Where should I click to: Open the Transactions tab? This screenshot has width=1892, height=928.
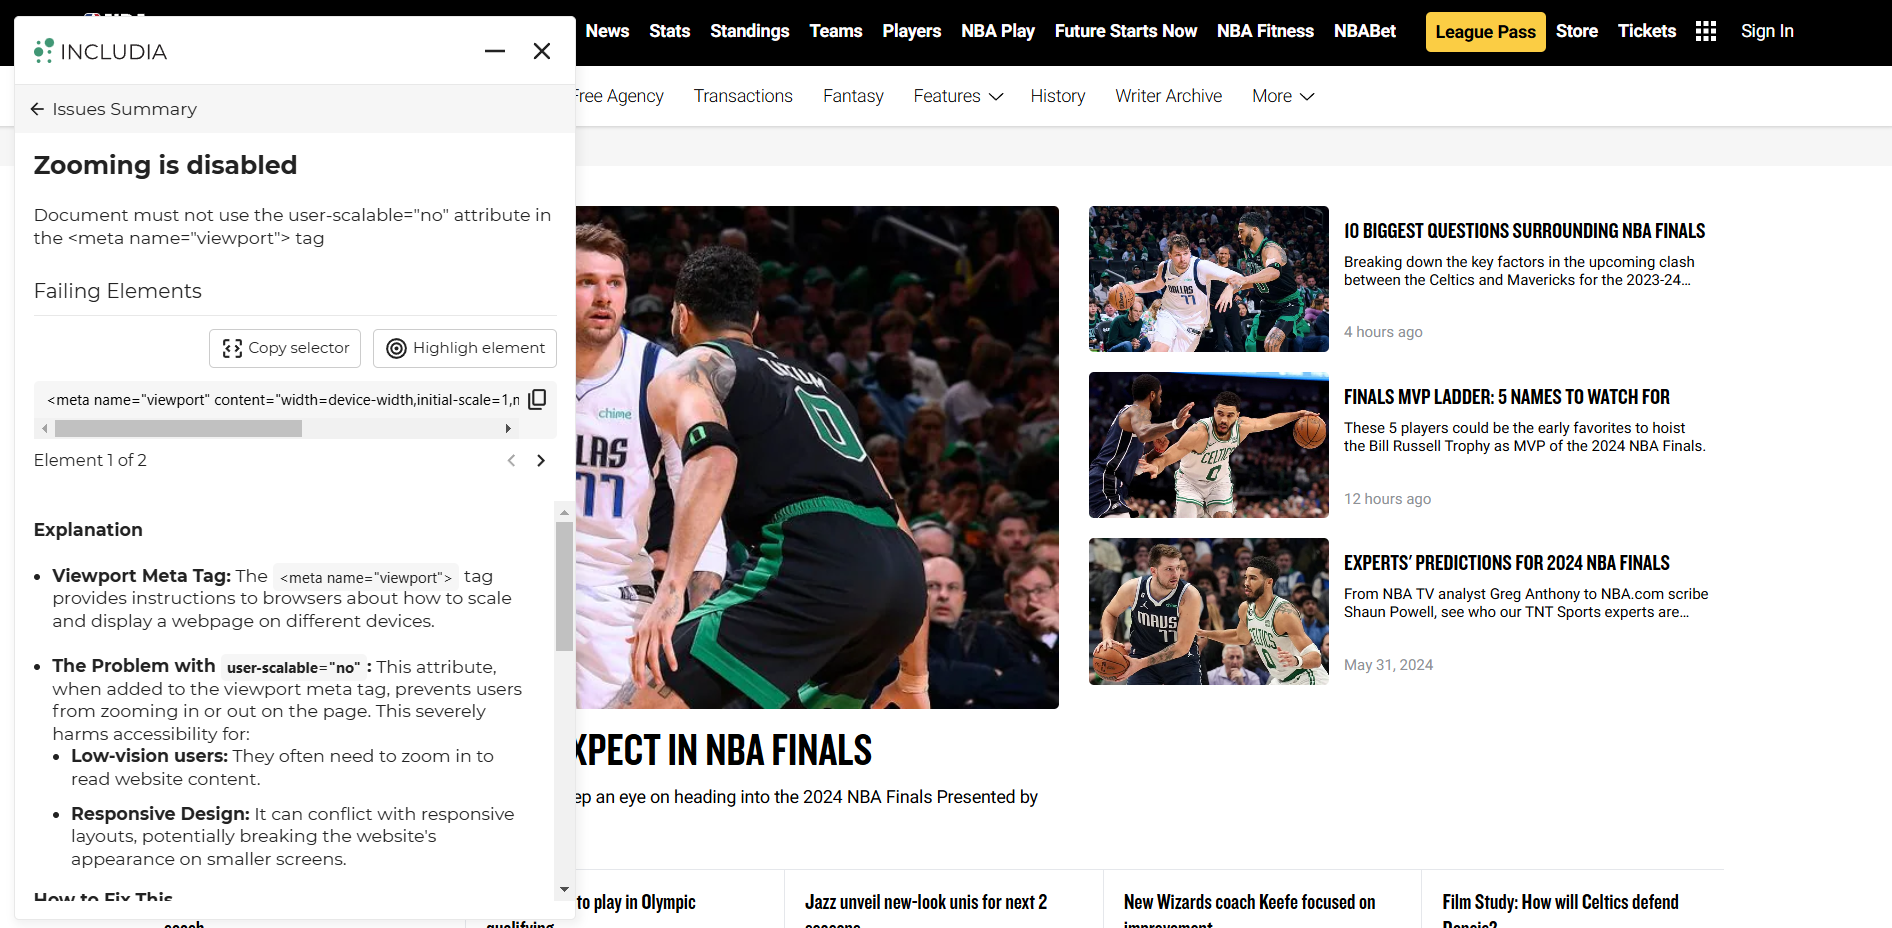pos(743,96)
